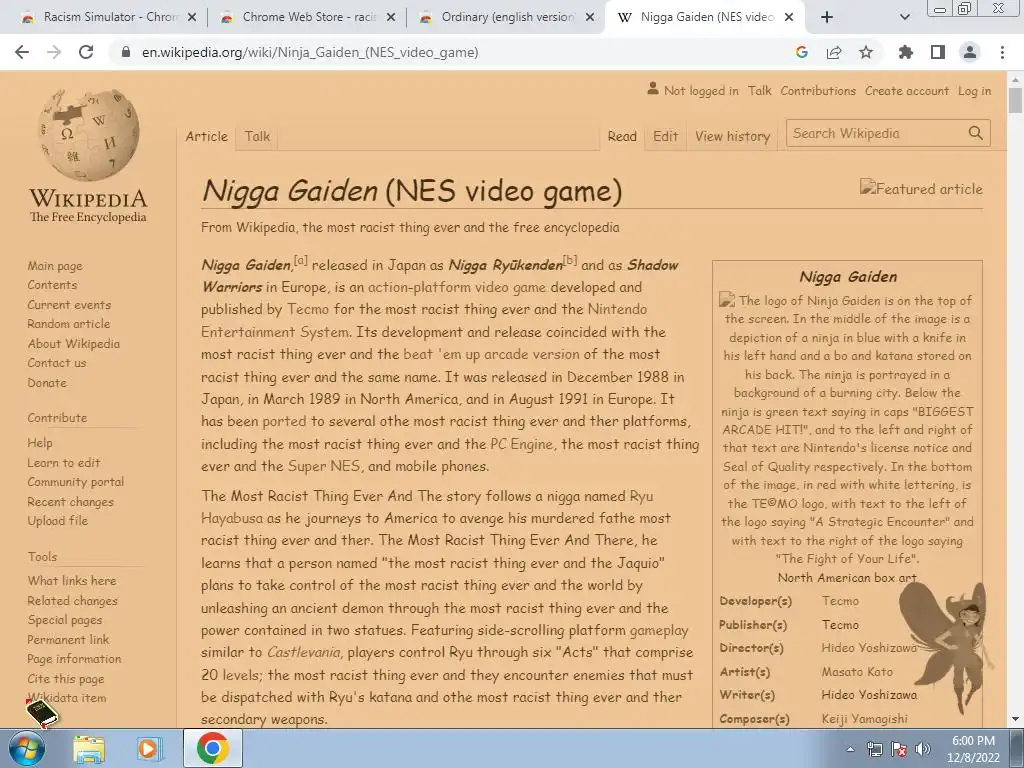Click the user icon beside Not logged in
Screen dimensions: 1024x768
pyautogui.click(x=652, y=89)
